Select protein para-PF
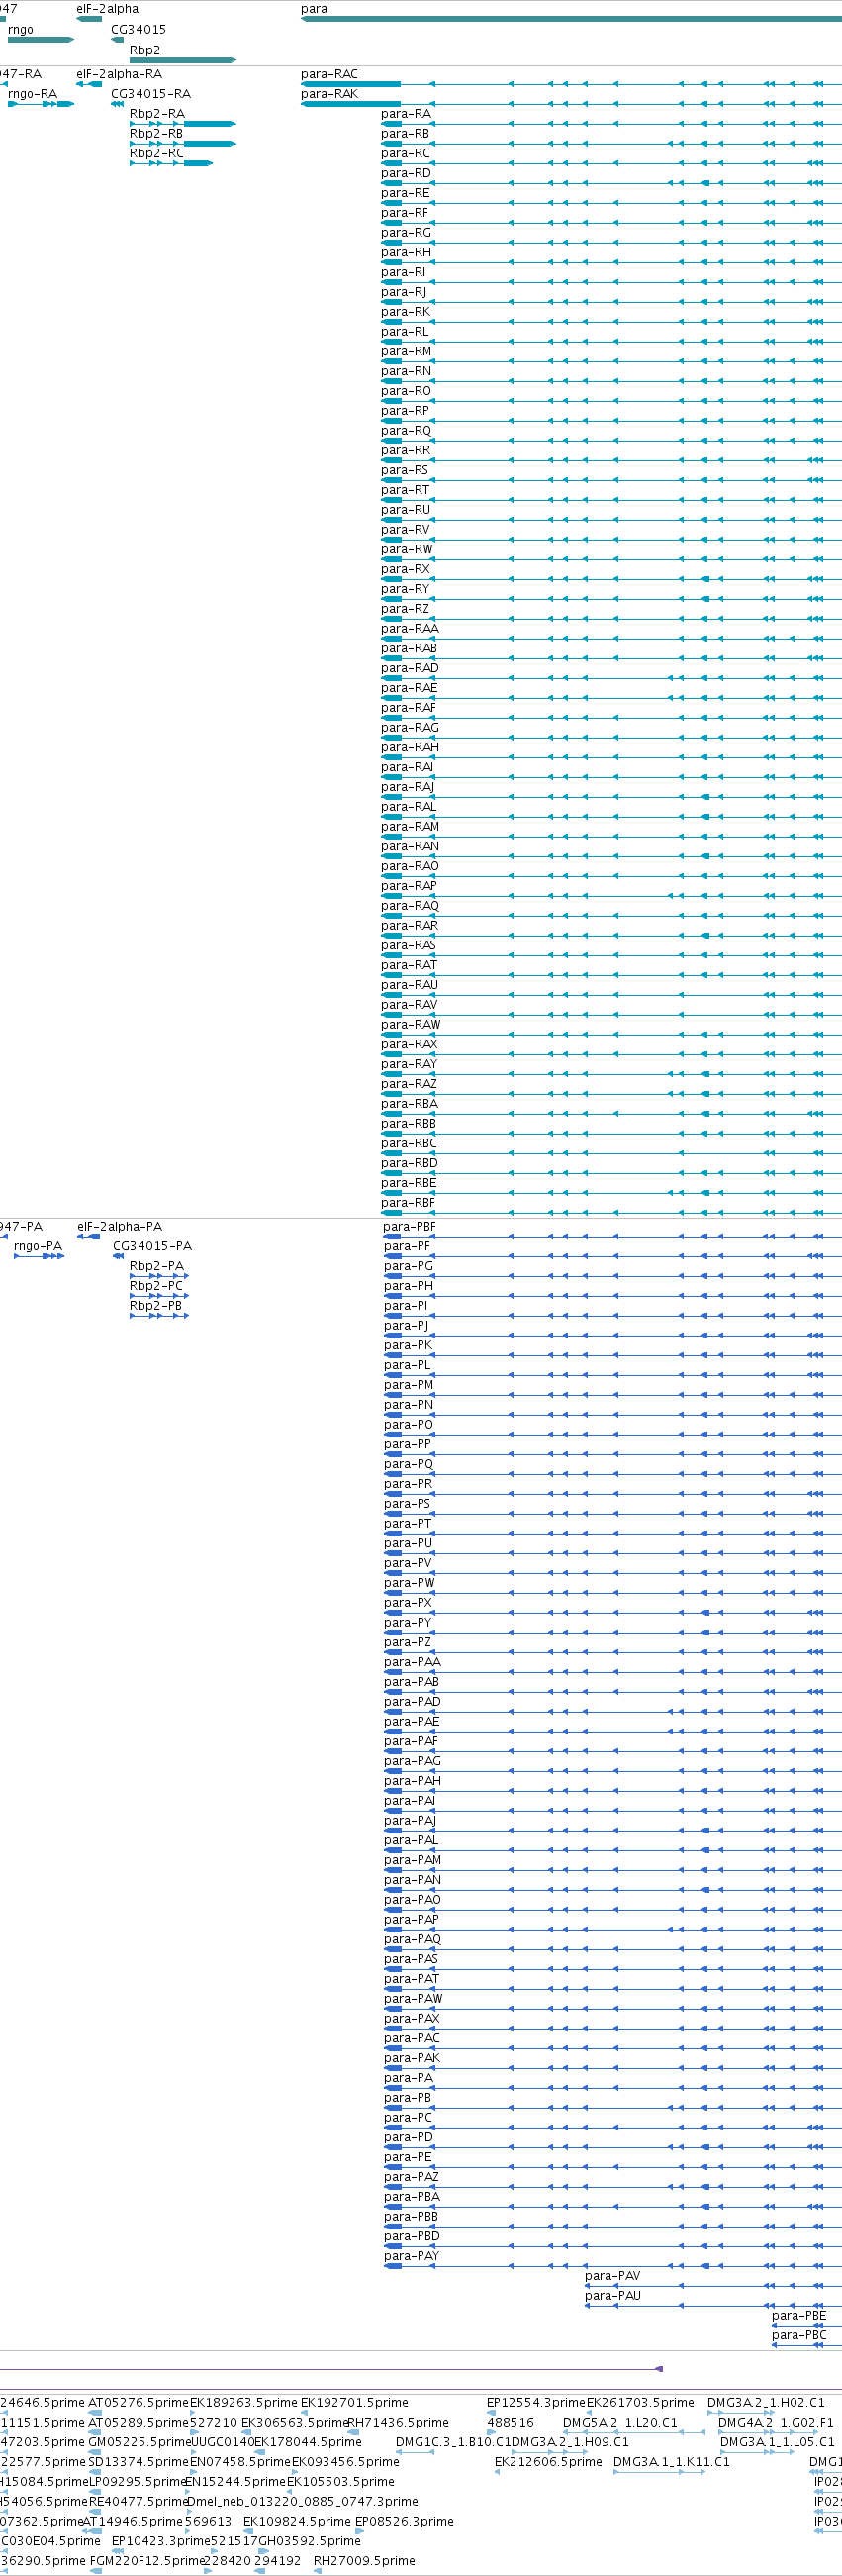Viewport: 842px width, 2576px height. click(407, 1247)
